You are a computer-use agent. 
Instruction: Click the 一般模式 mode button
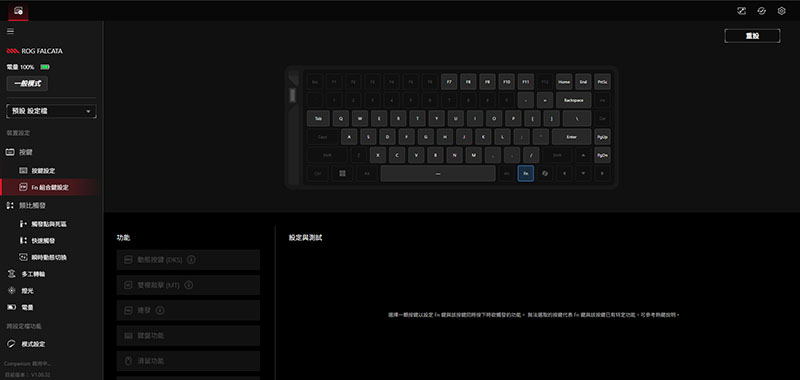tap(27, 84)
